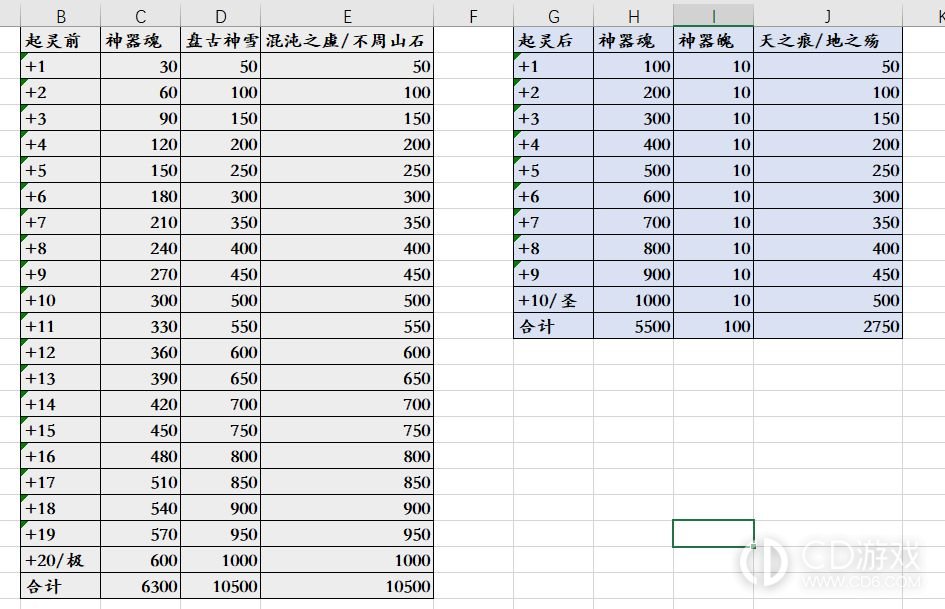
Task: Click the cell containing "120"
Action: pos(140,144)
